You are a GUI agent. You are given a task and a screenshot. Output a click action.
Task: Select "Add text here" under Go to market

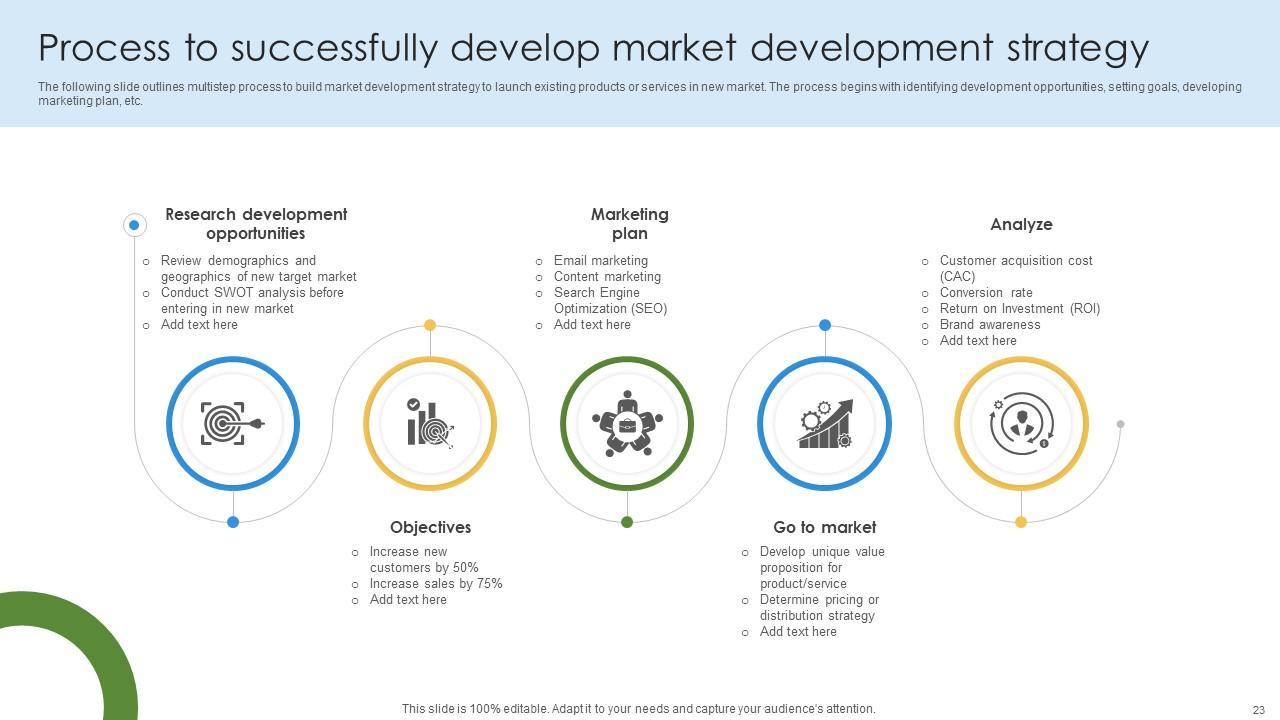798,631
